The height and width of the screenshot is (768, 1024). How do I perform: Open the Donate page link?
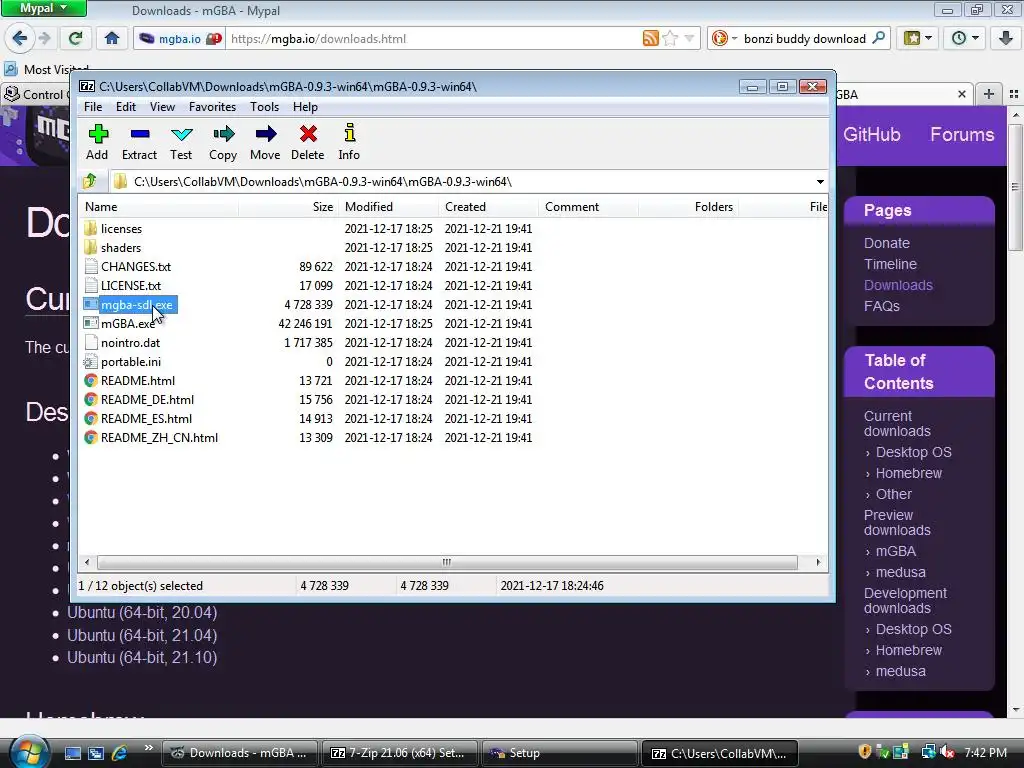[x=886, y=243]
